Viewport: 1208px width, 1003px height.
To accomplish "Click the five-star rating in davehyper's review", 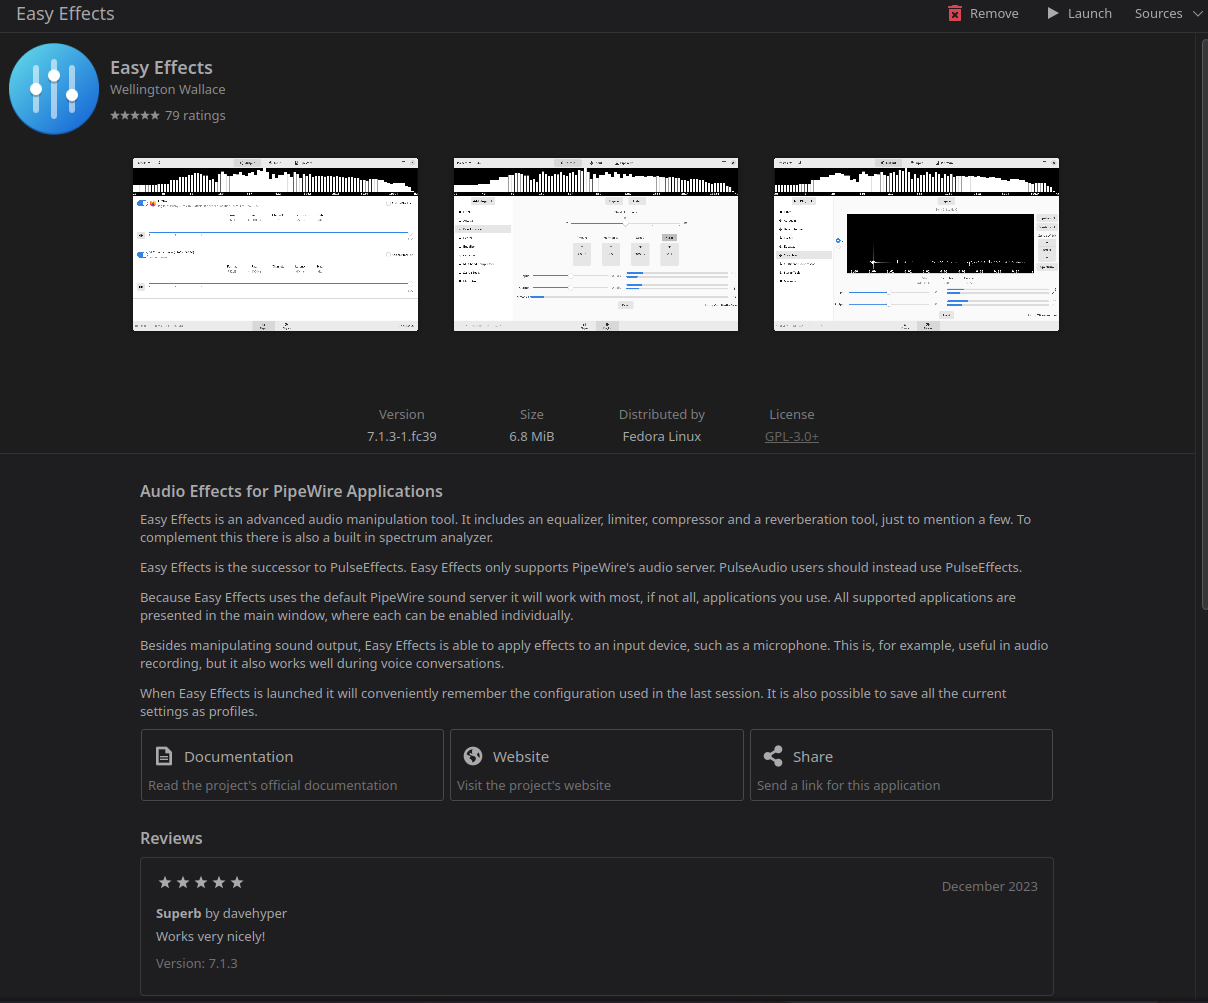I will click(201, 882).
